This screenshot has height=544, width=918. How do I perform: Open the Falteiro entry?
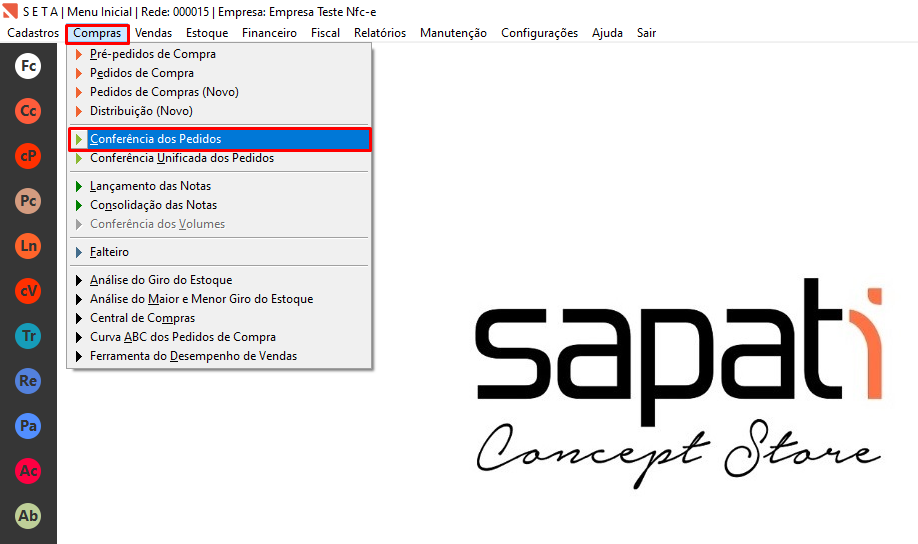220,252
